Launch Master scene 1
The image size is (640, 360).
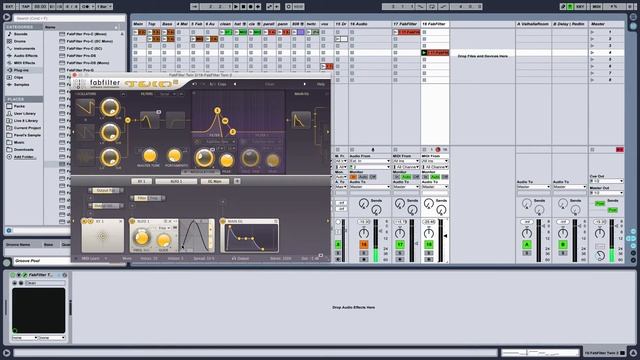point(593,32)
